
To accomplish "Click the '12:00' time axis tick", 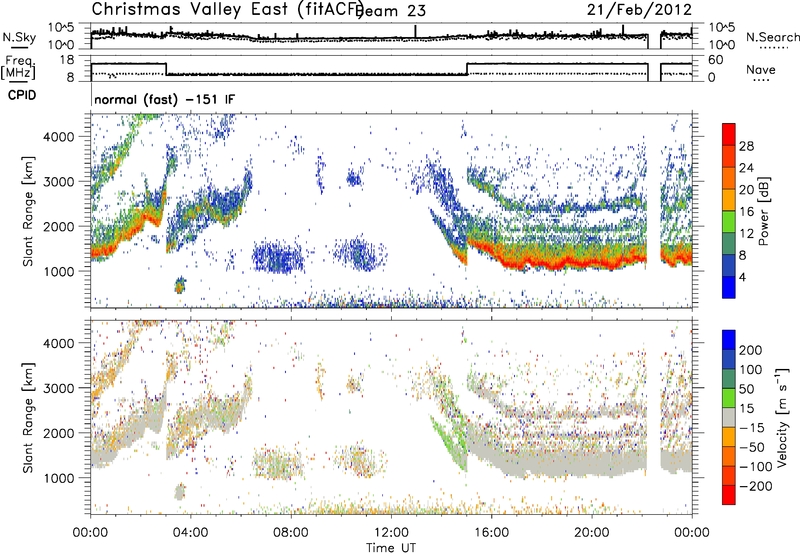I will (x=391, y=533).
